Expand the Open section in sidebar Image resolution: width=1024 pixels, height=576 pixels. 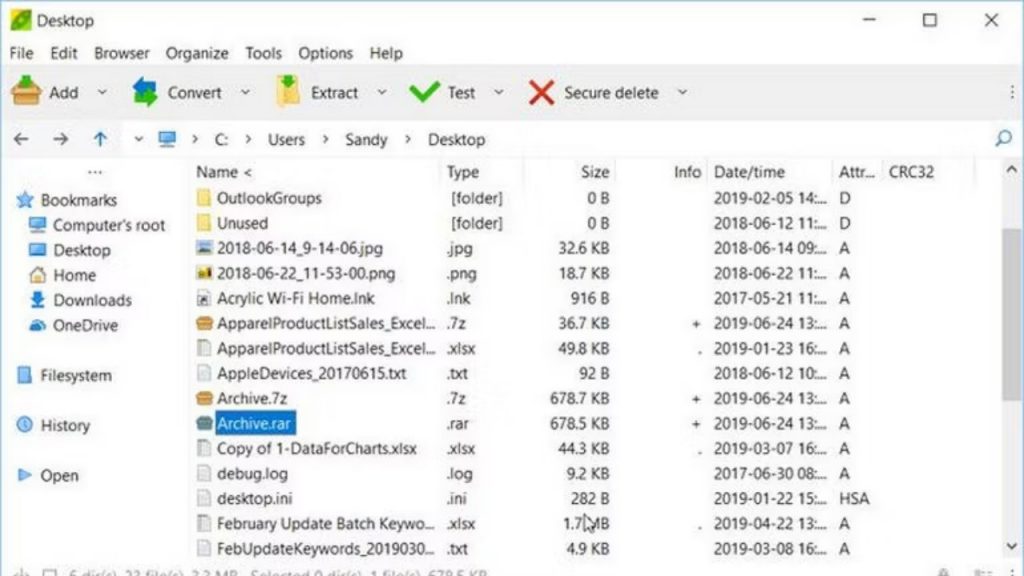[x=24, y=476]
